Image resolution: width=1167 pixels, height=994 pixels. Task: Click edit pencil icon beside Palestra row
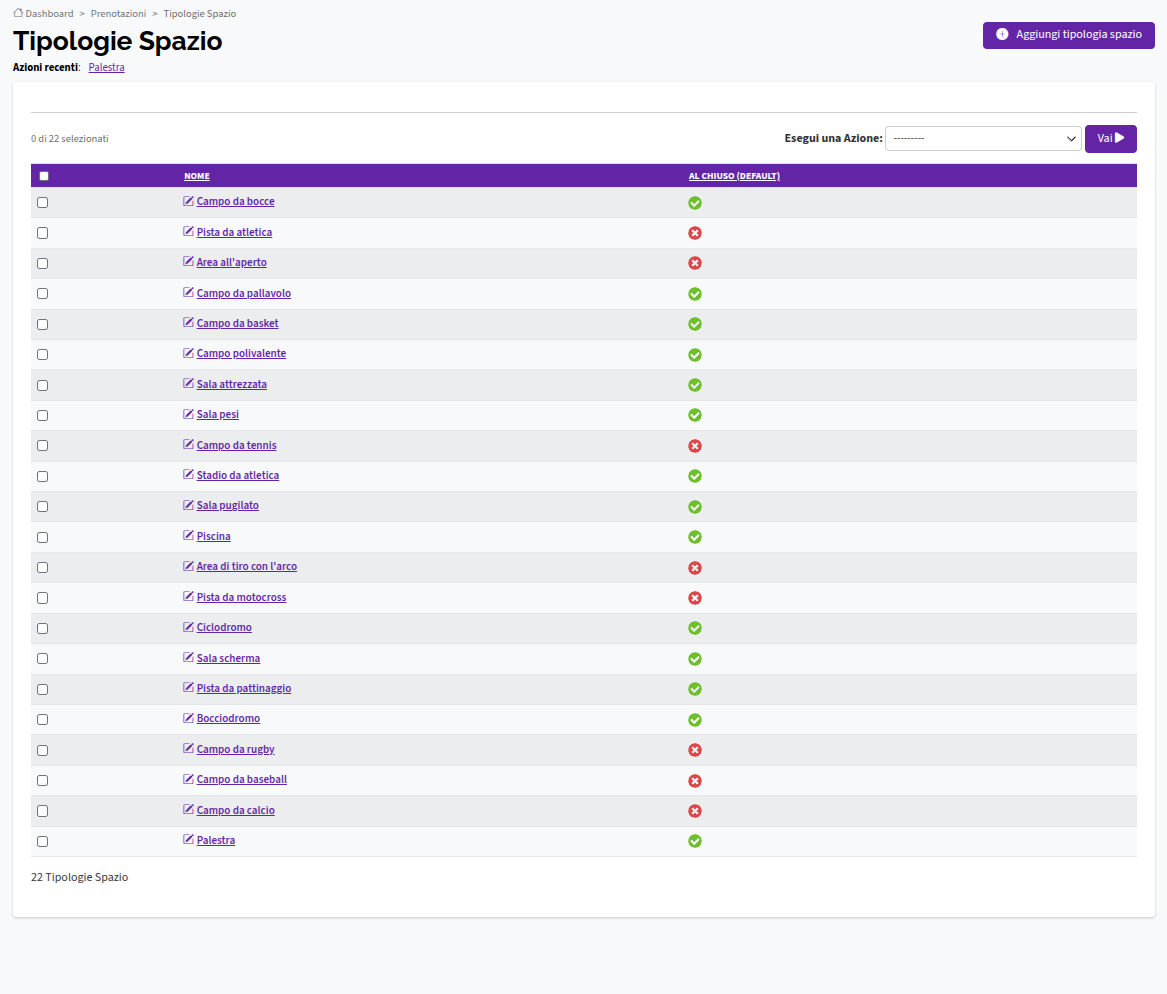pyautogui.click(x=188, y=840)
